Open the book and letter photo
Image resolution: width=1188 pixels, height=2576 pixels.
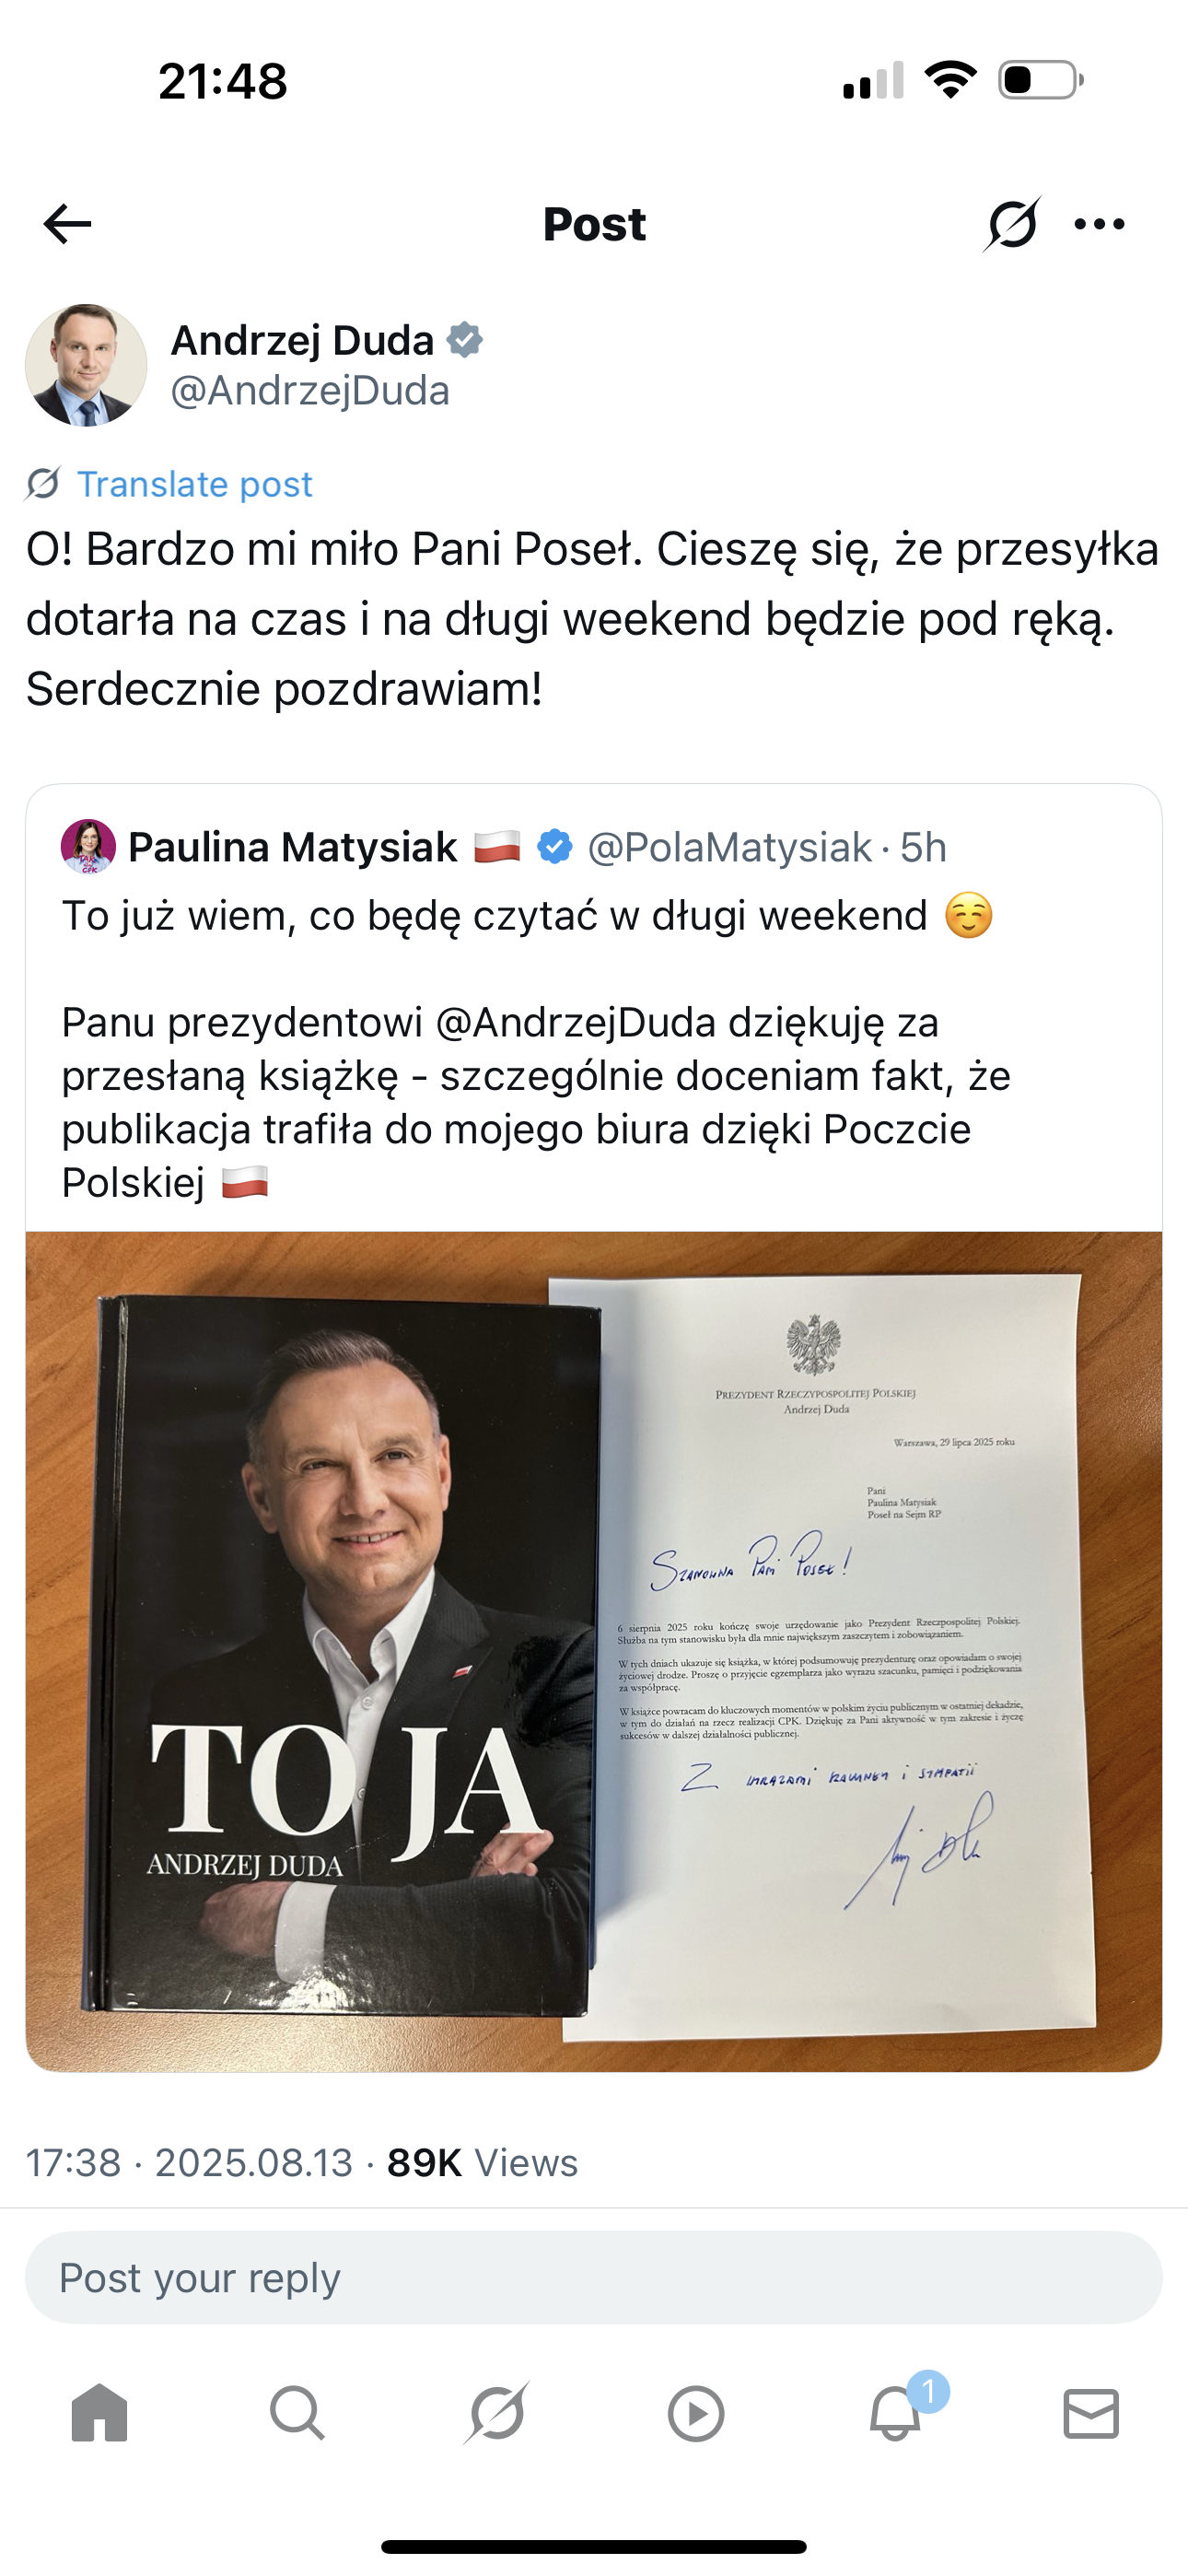tap(594, 1650)
